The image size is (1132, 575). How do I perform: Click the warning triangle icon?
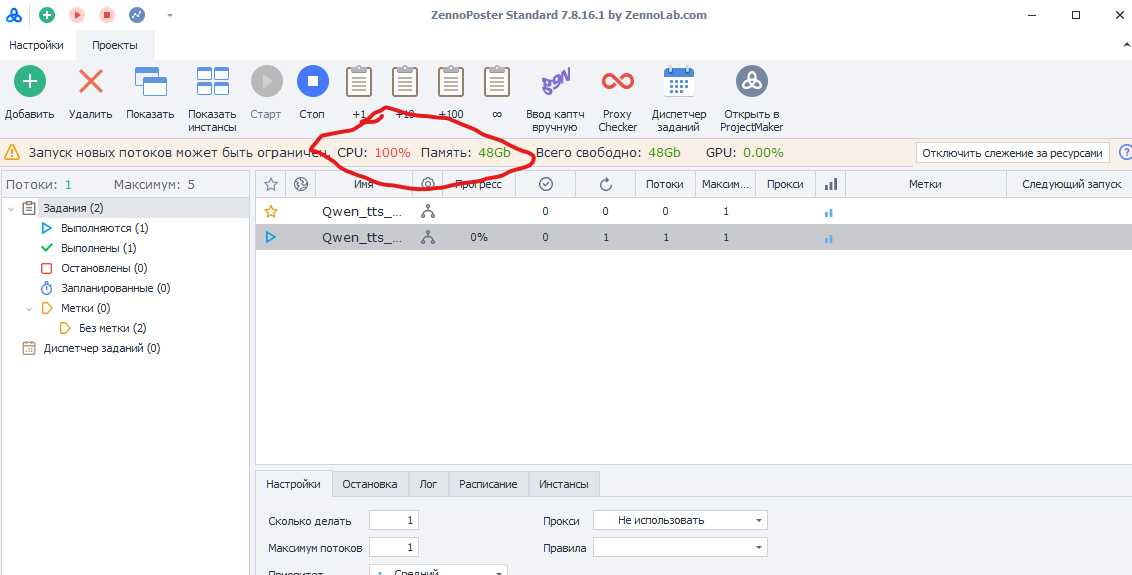12,152
